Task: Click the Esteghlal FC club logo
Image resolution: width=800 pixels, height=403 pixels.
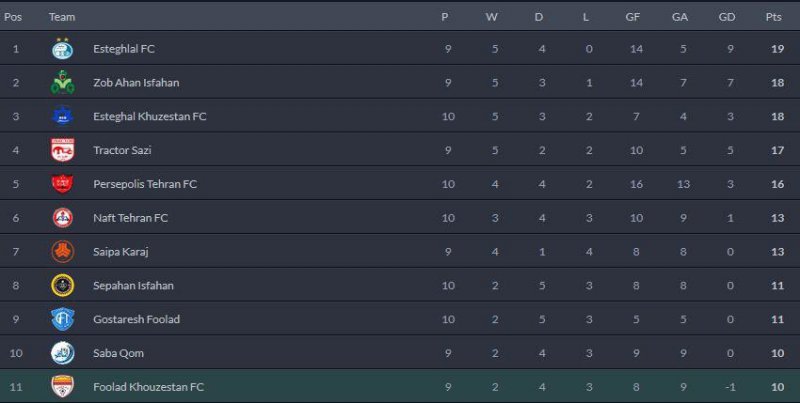Action: pos(62,49)
